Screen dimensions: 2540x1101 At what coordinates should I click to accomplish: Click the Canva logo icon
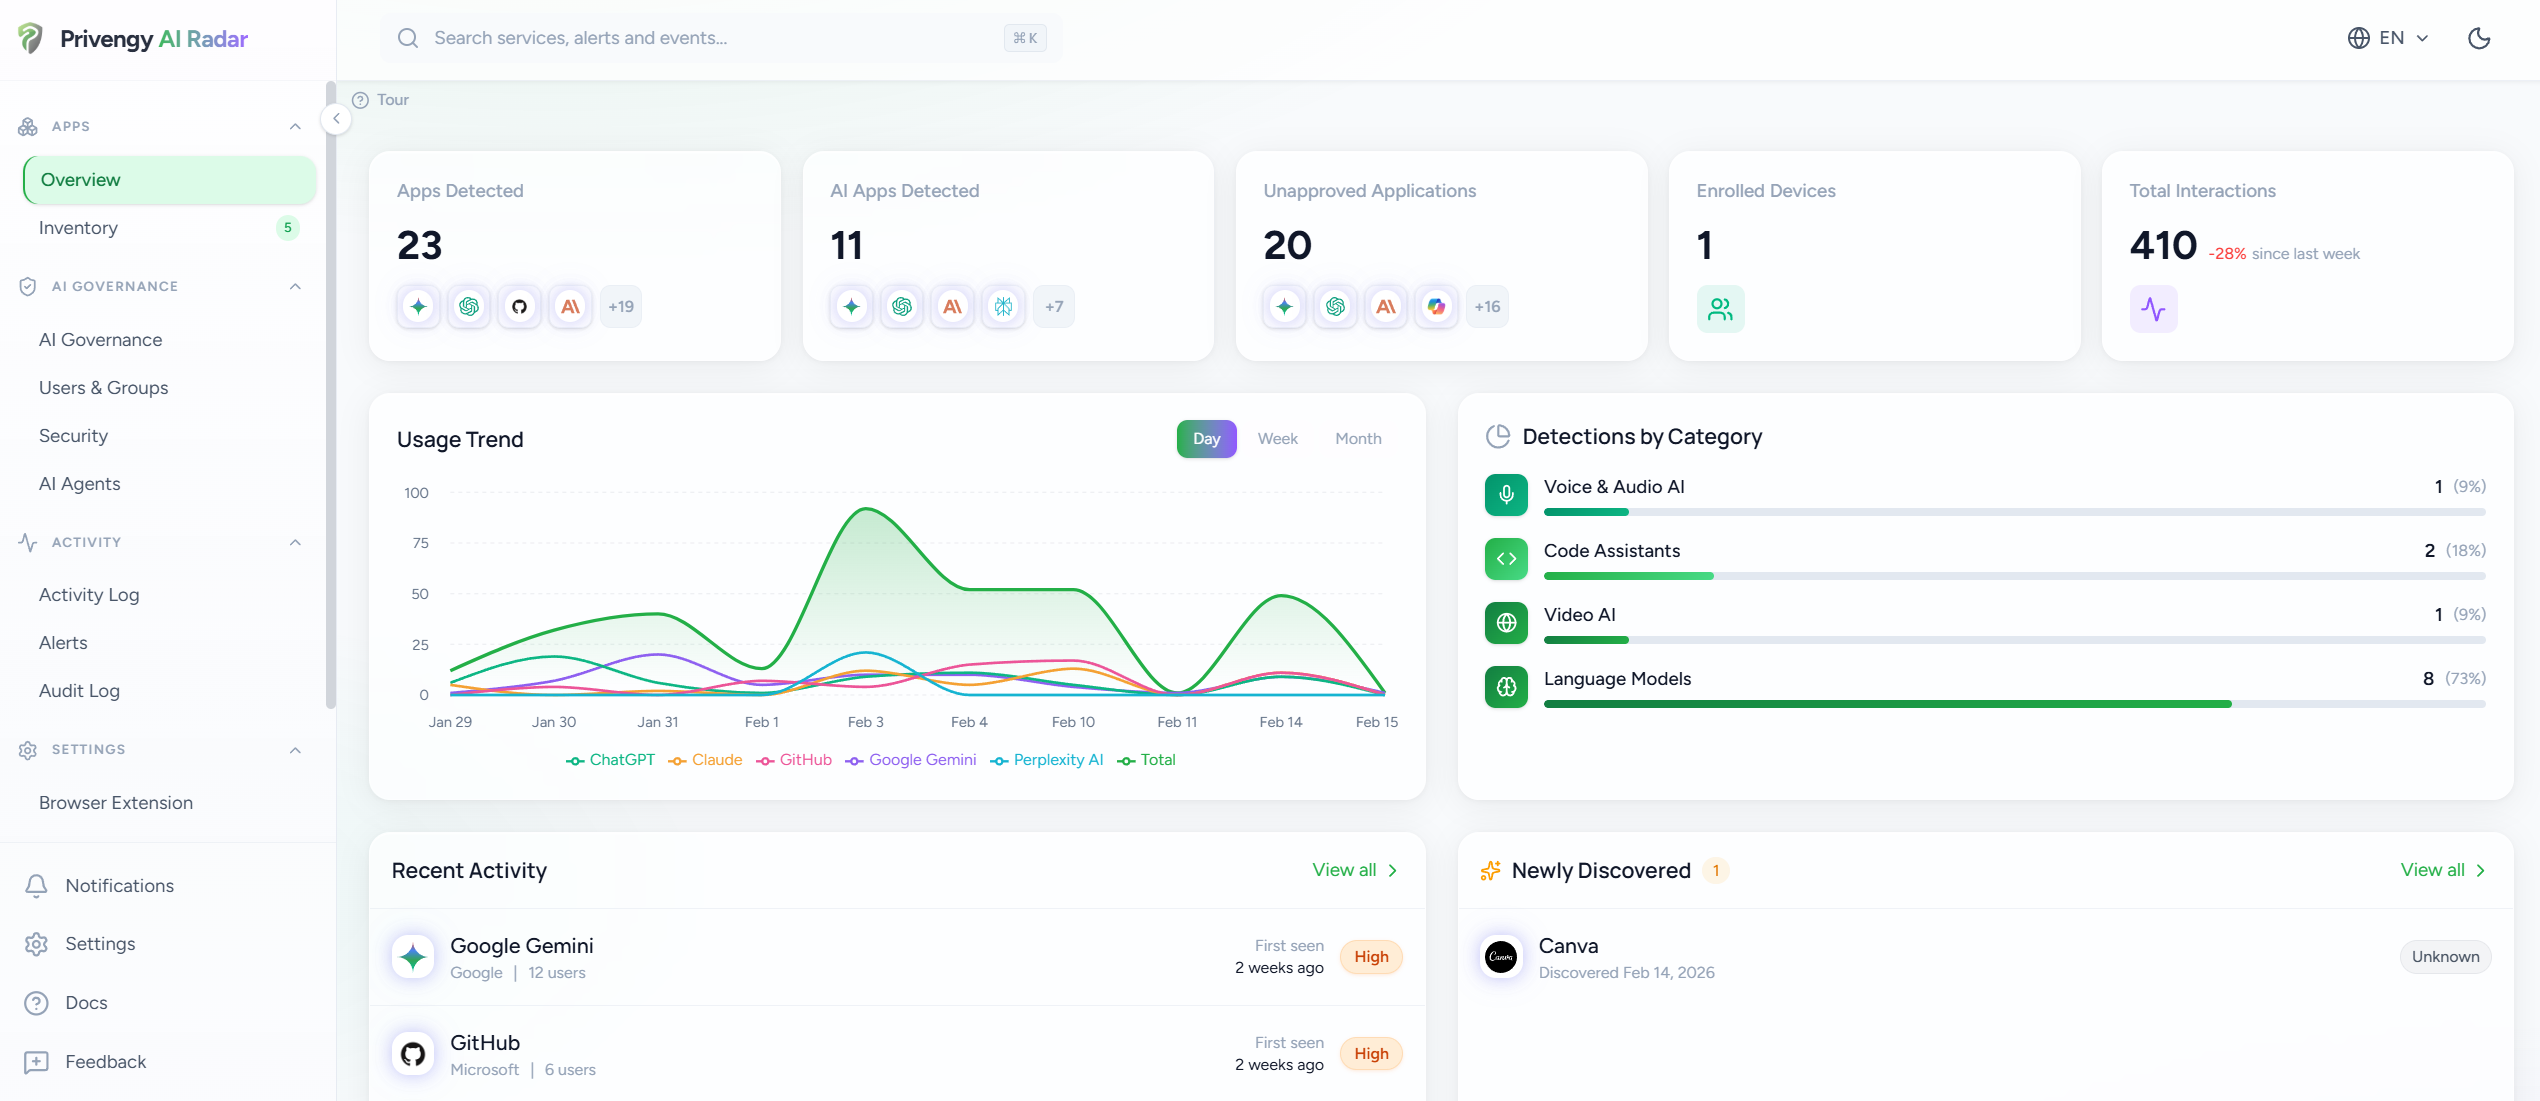pyautogui.click(x=1501, y=957)
